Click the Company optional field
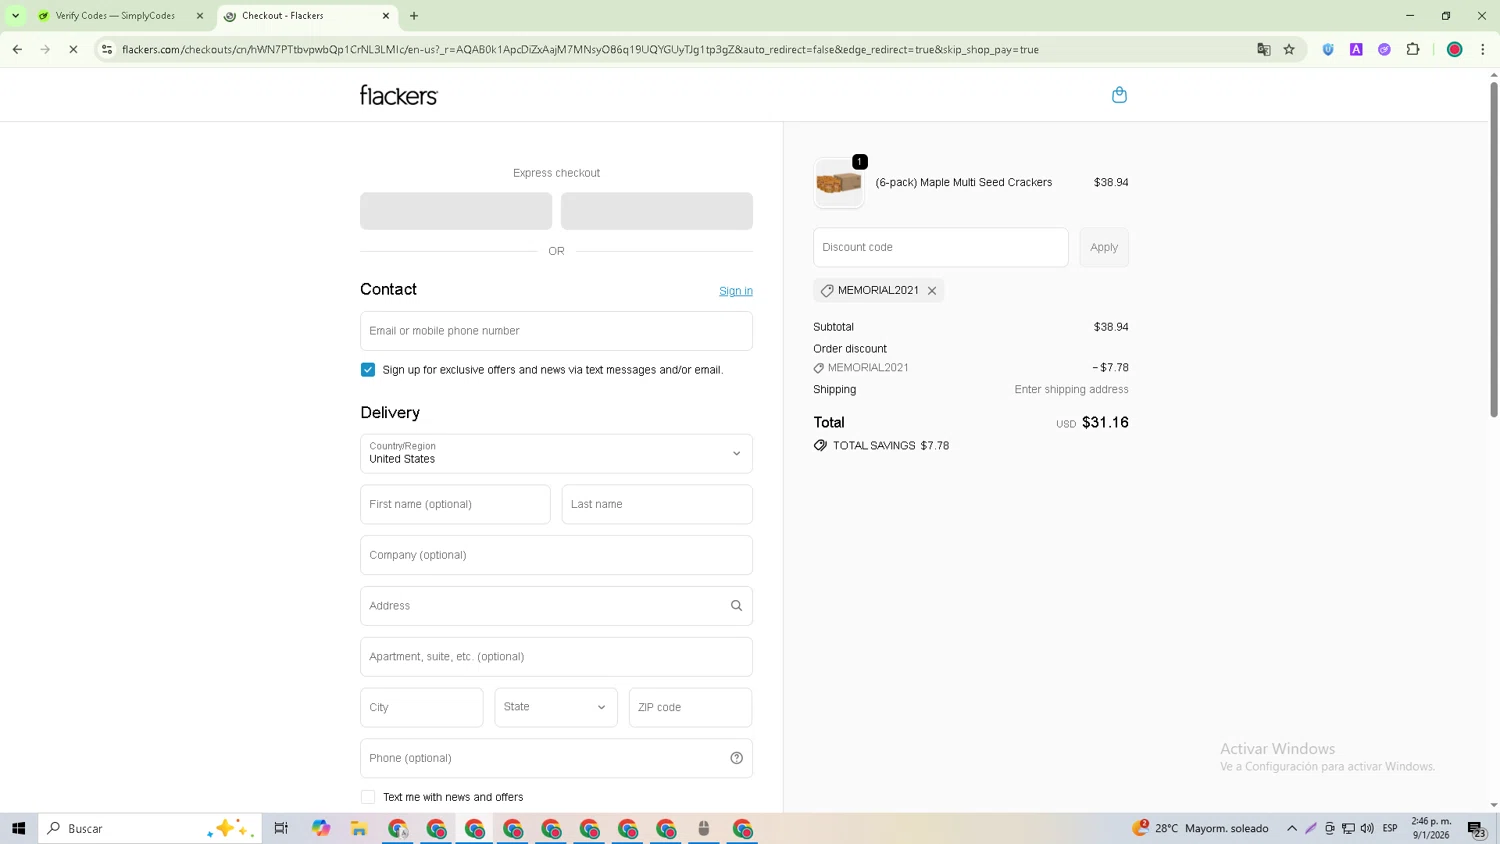 pos(556,555)
